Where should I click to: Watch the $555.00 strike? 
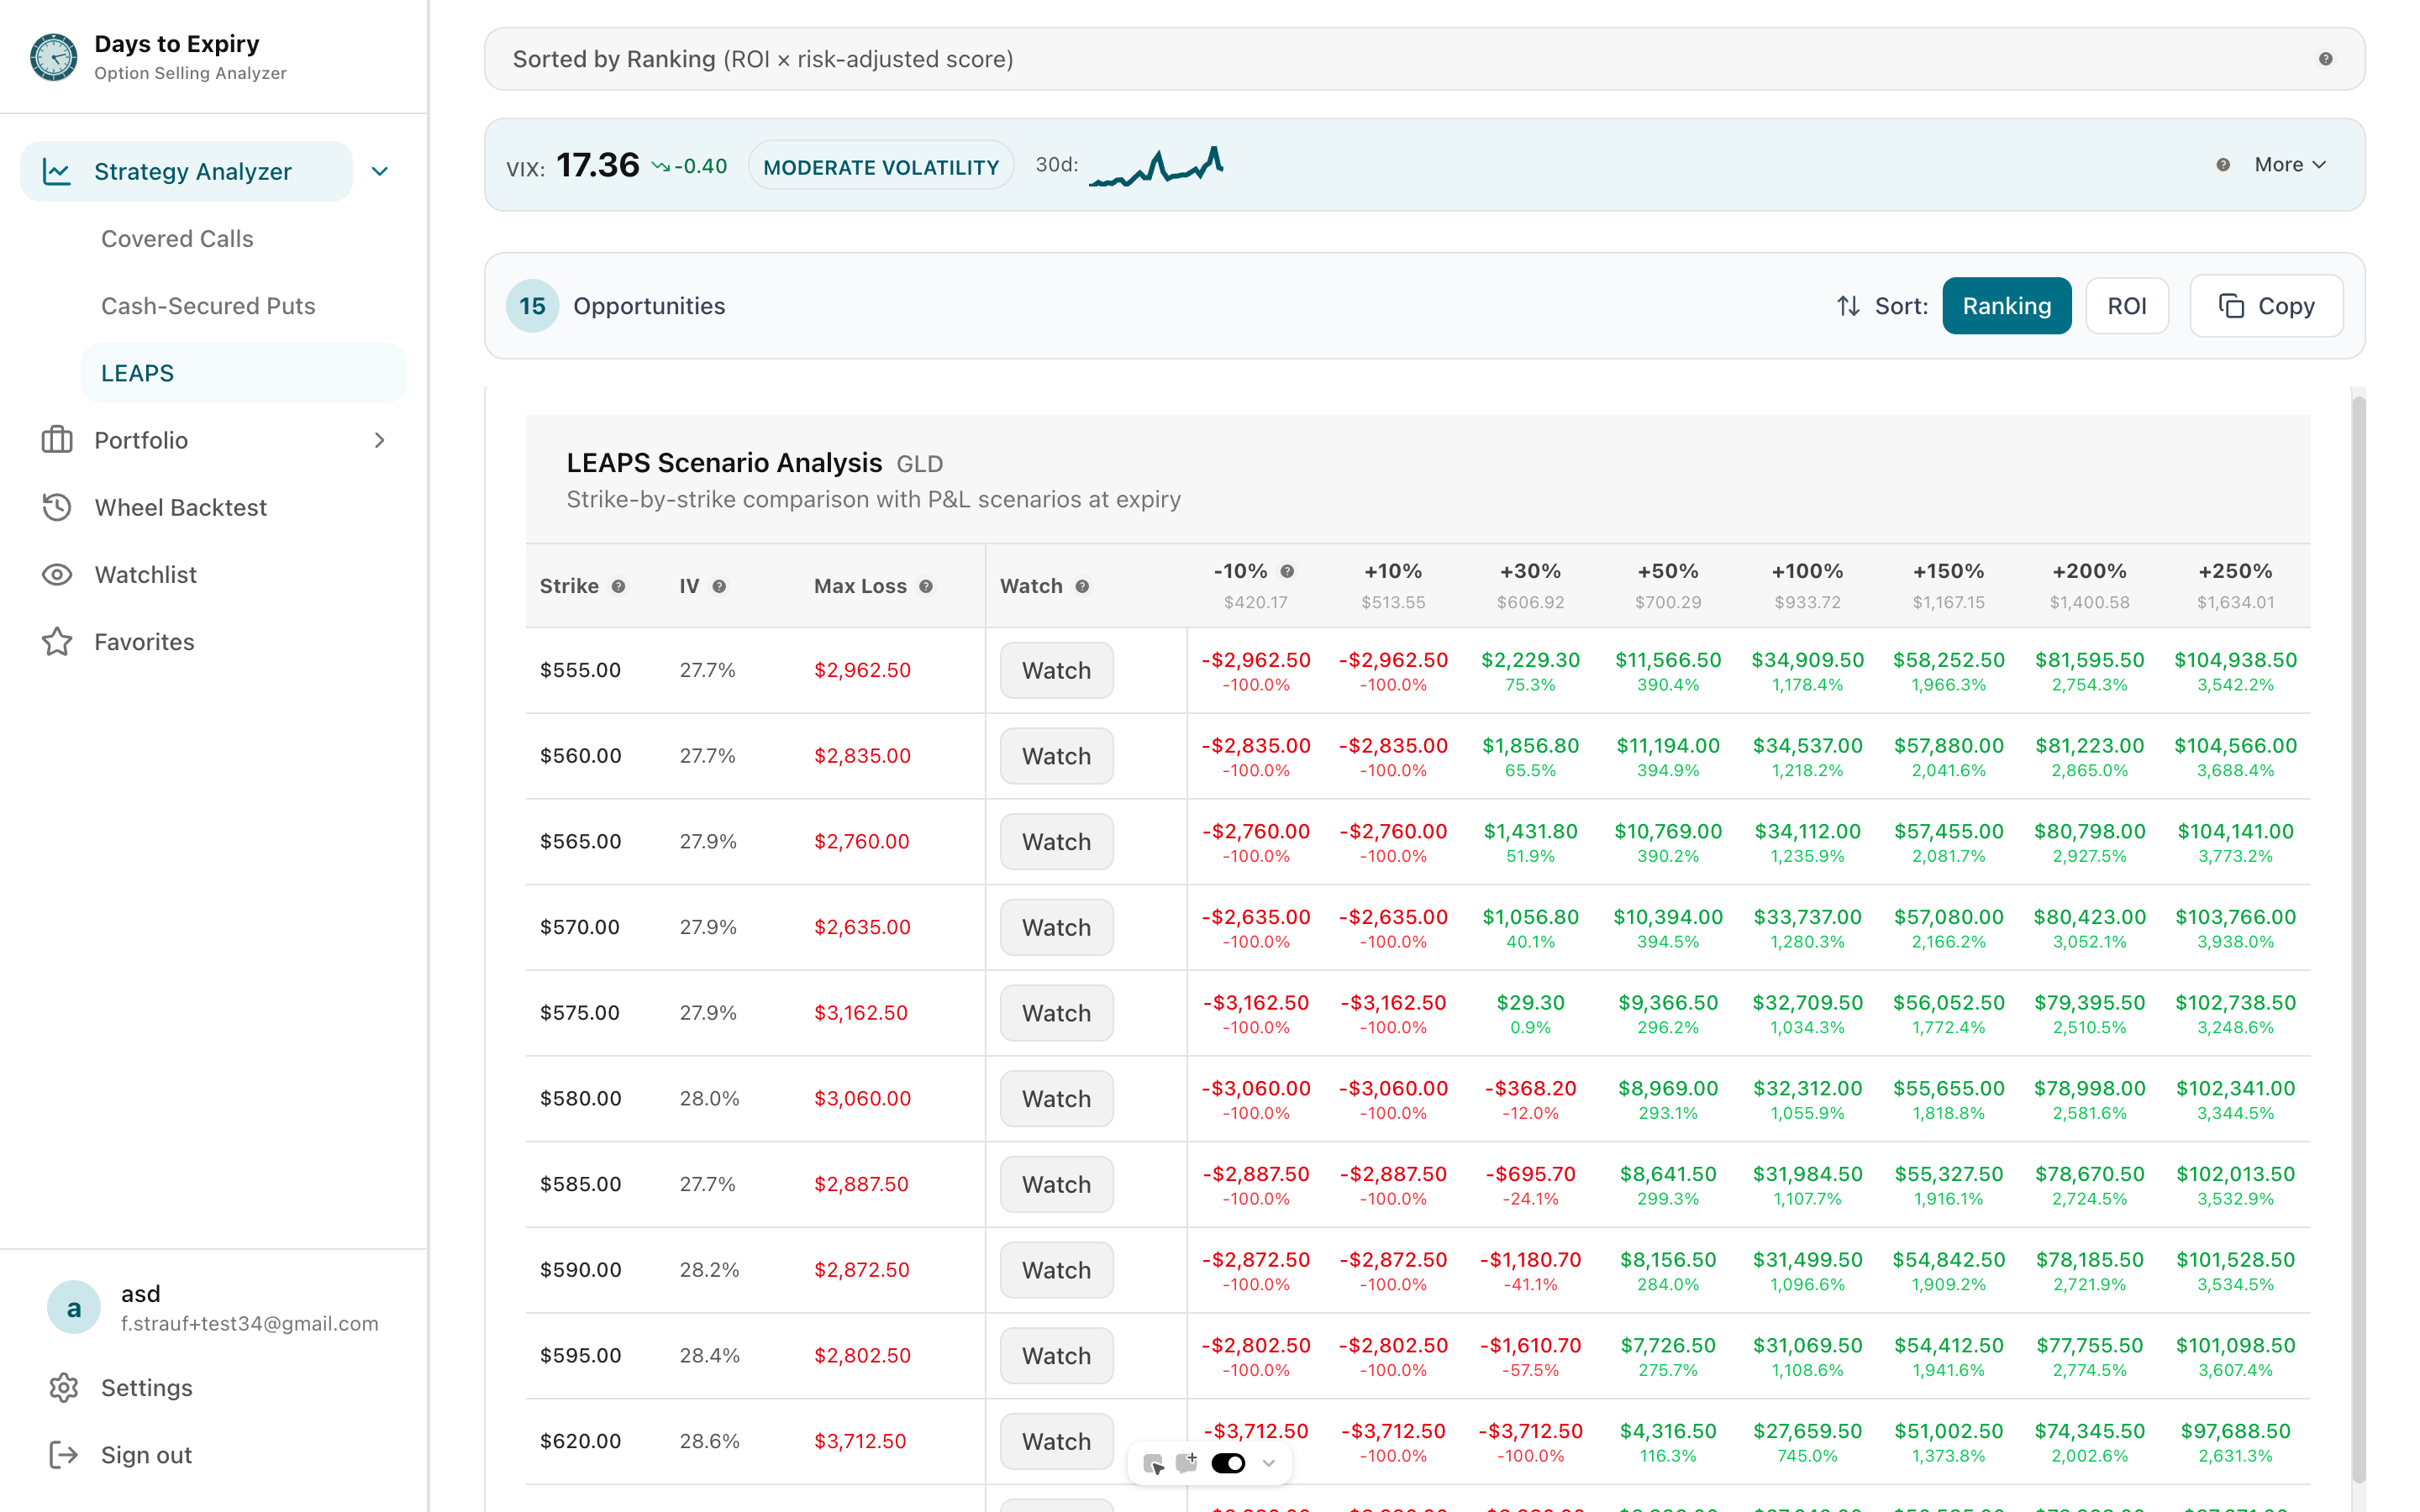click(x=1055, y=670)
